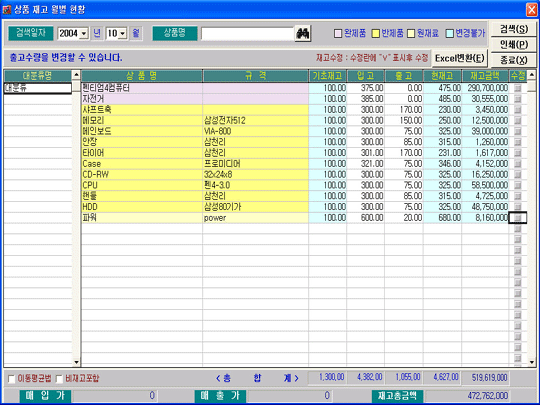Open the year 2004 dropdown
Screen dimensions: 540x405
pos(84,34)
